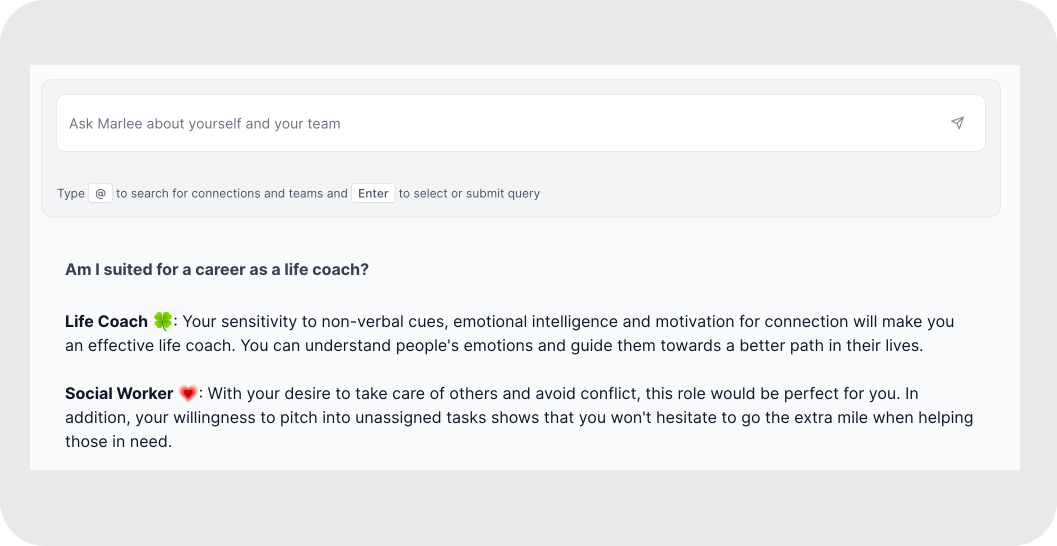Click the heart emoji beside Social Worker

pyautogui.click(x=188, y=393)
